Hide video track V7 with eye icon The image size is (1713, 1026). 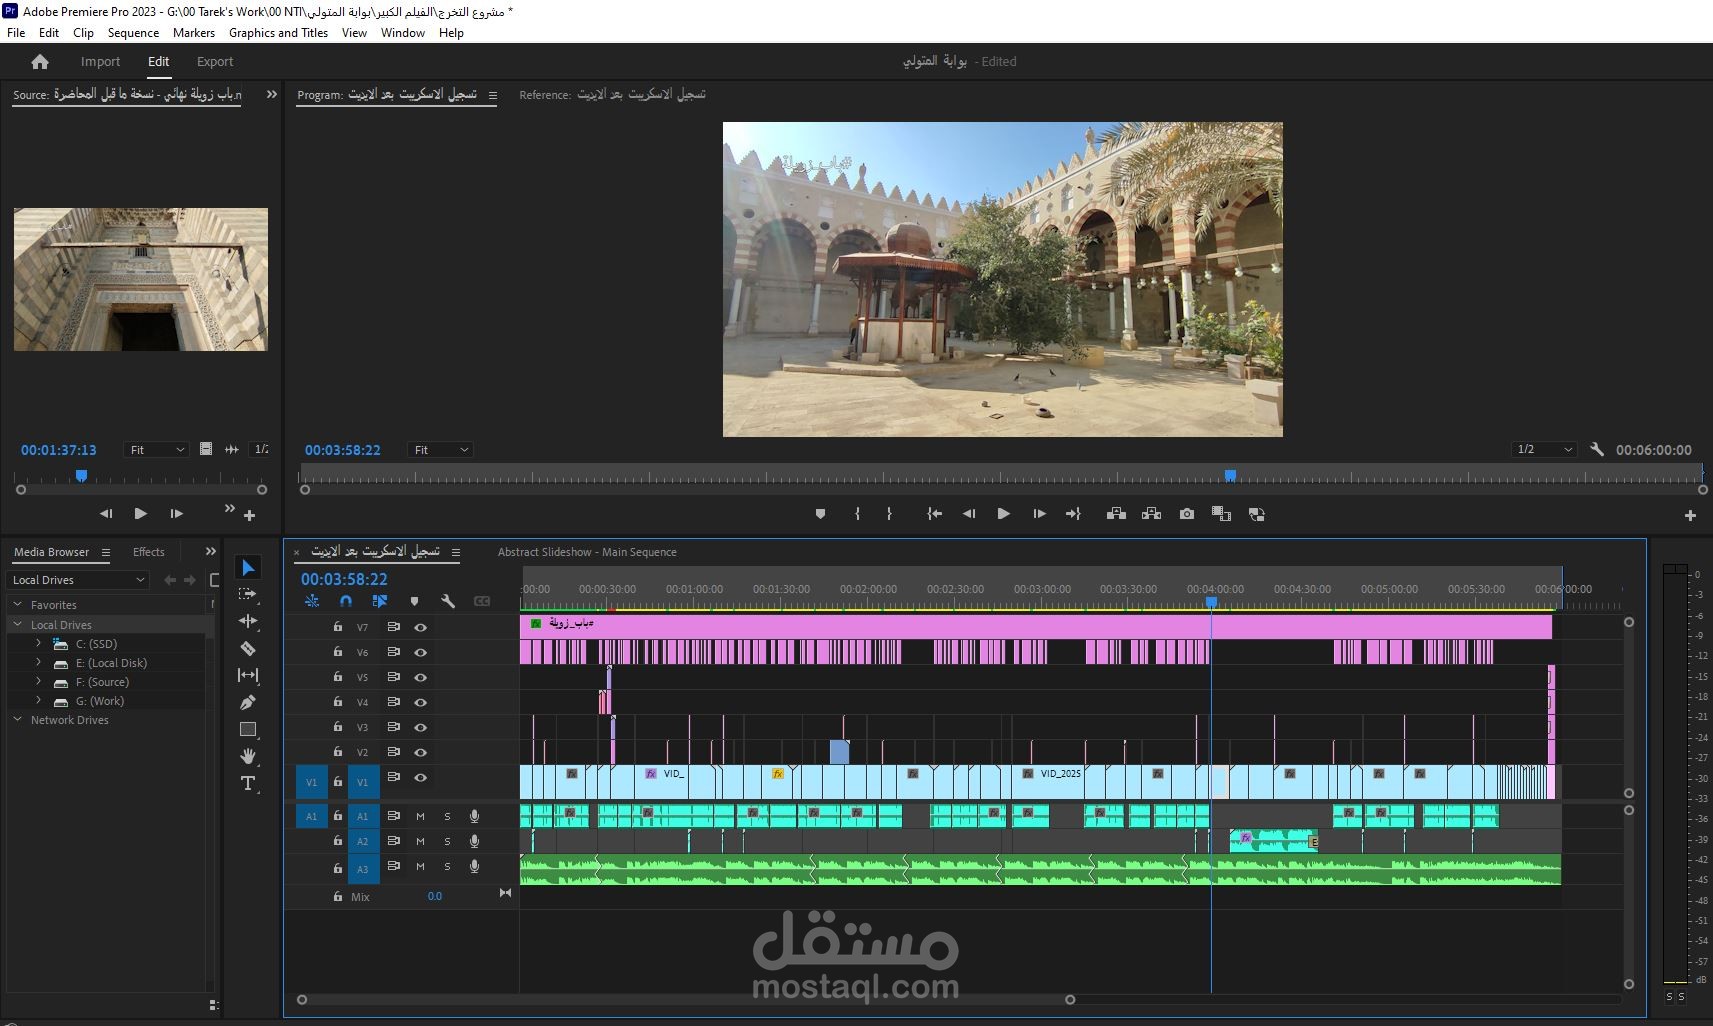click(x=421, y=627)
